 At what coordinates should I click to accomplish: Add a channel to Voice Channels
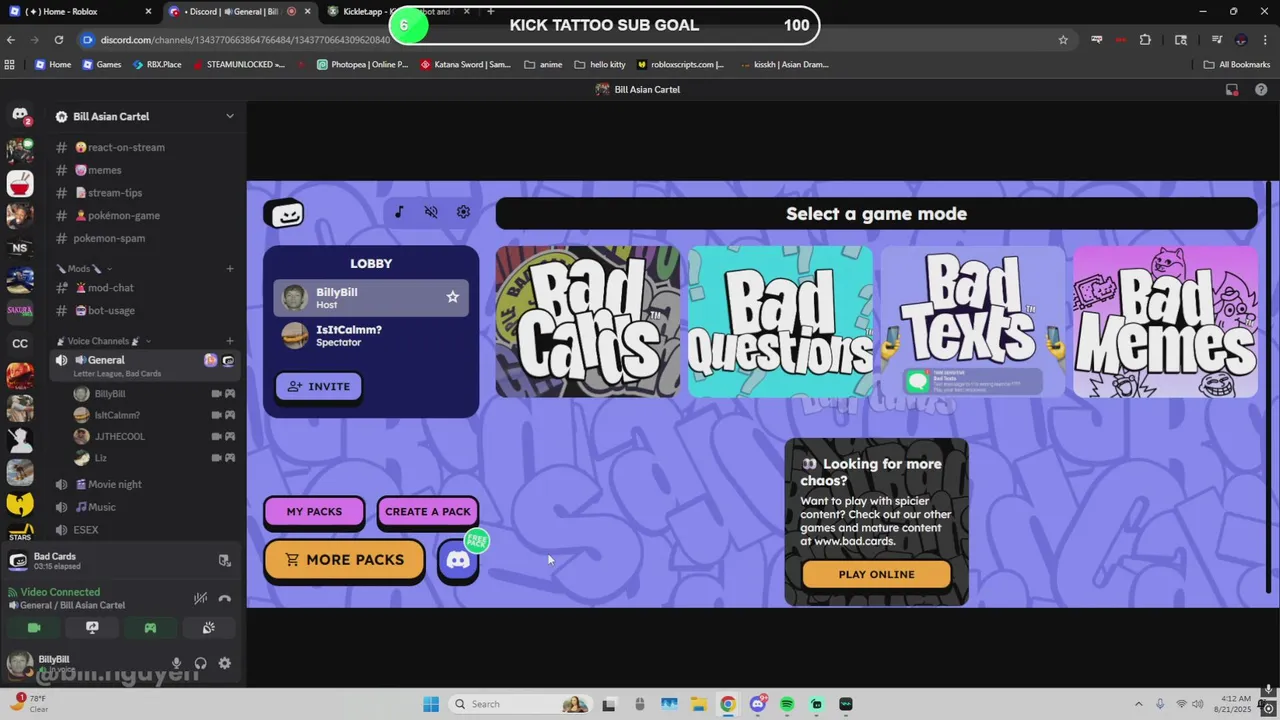[x=230, y=341]
